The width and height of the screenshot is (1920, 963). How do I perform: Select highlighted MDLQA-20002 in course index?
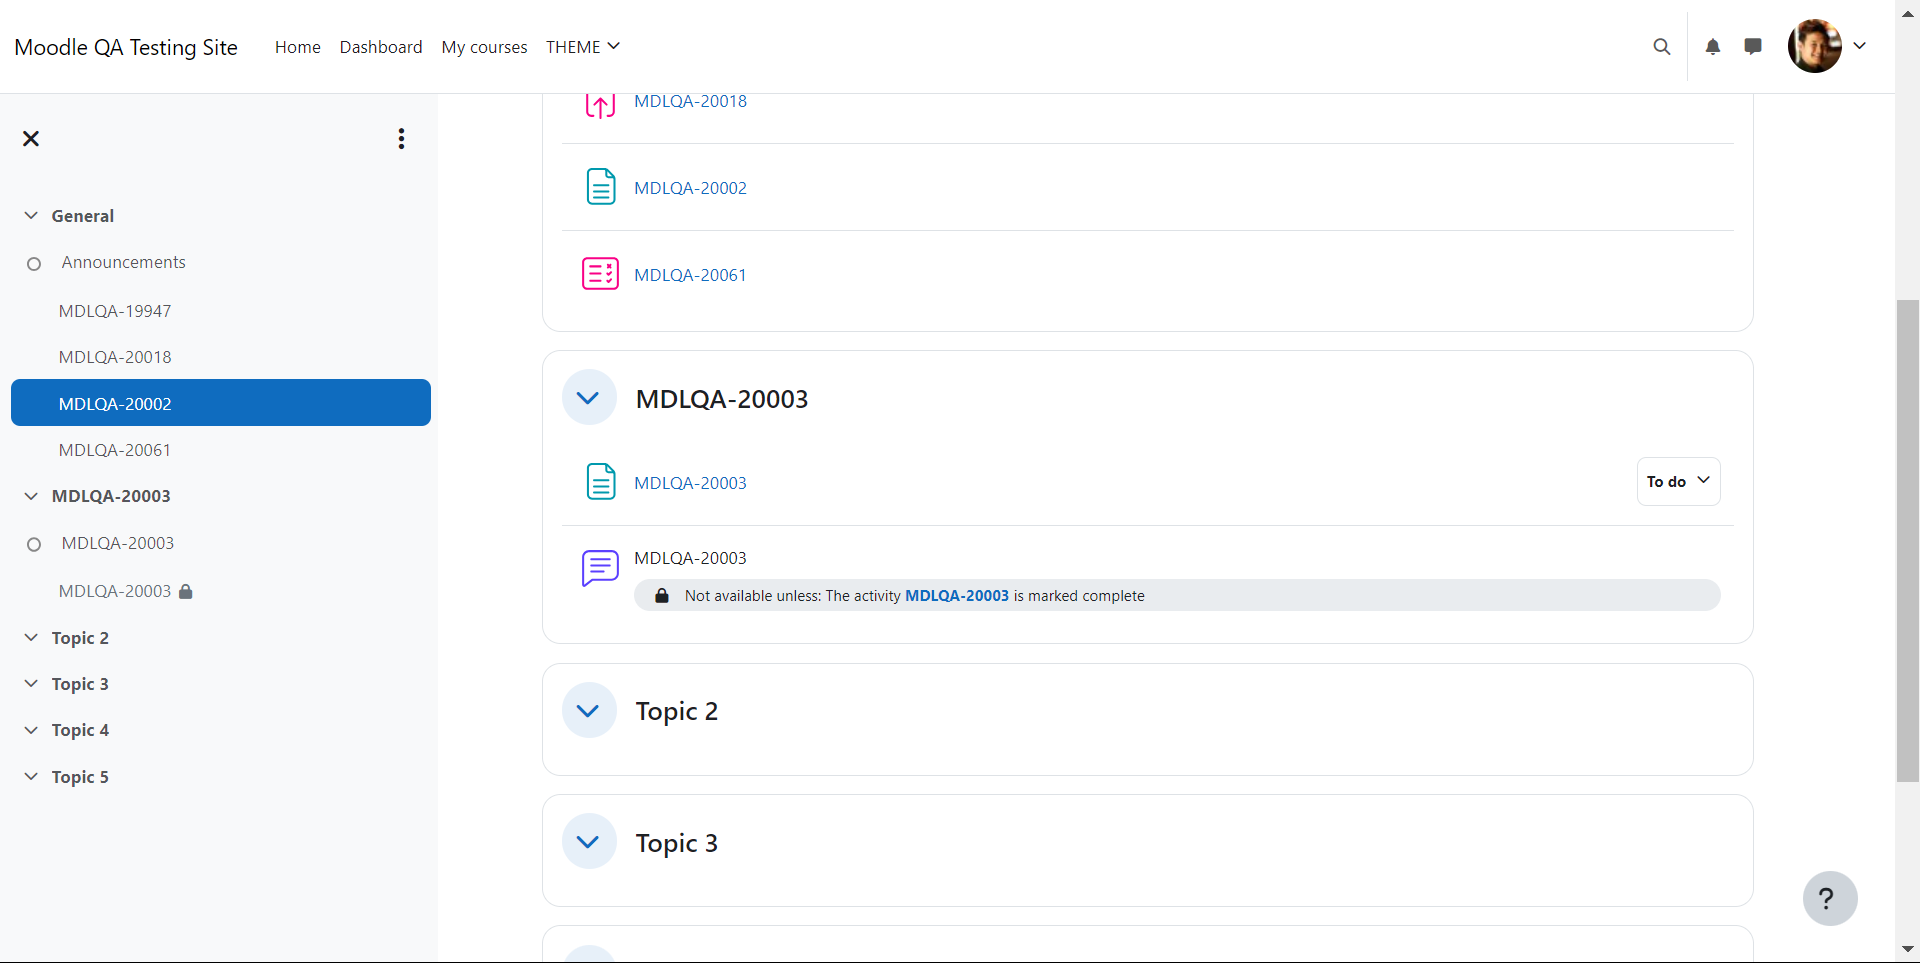click(x=221, y=403)
